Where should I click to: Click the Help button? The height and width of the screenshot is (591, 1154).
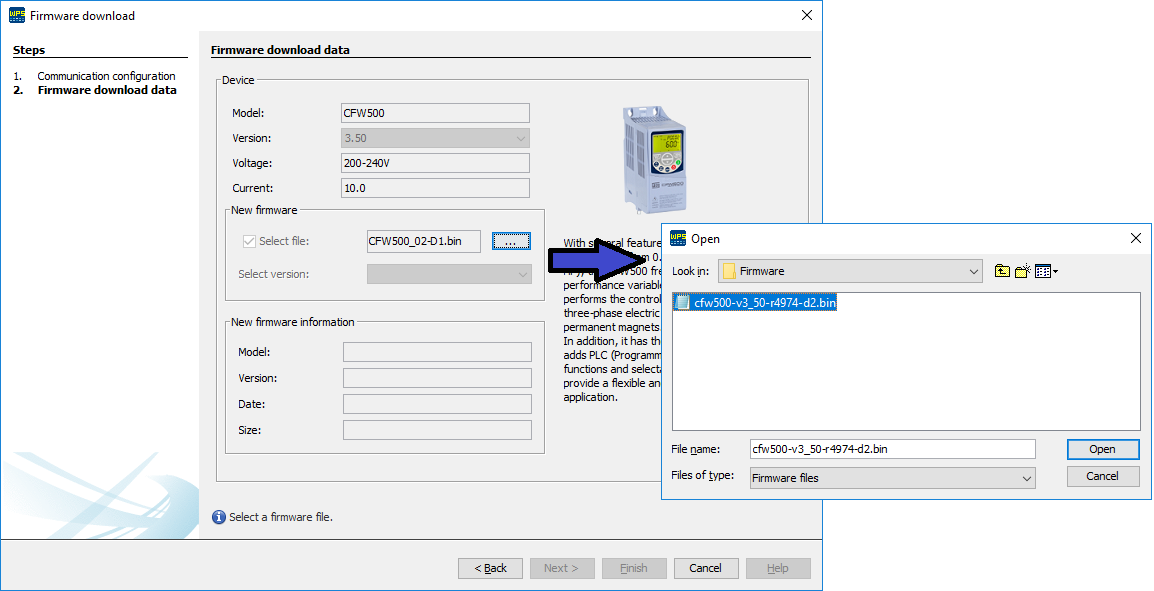click(x=778, y=567)
